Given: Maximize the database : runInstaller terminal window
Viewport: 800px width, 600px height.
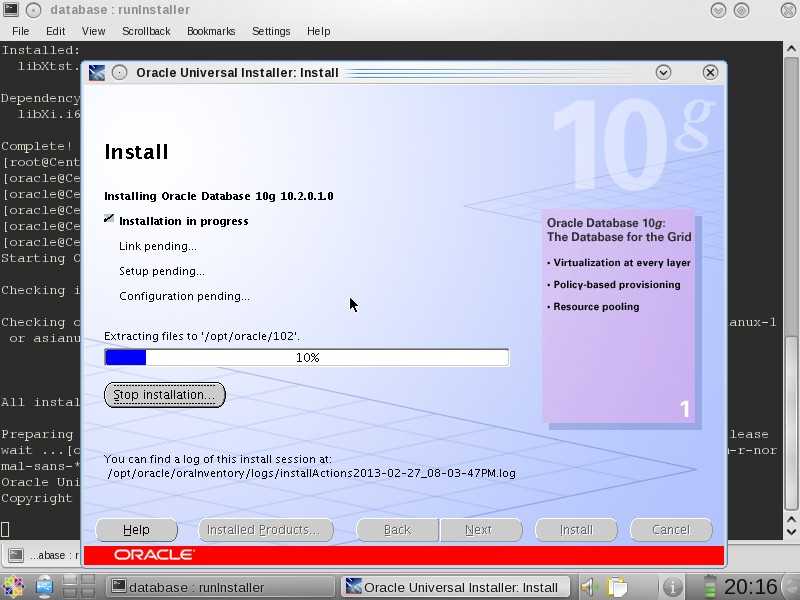Looking at the screenshot, I should (741, 10).
